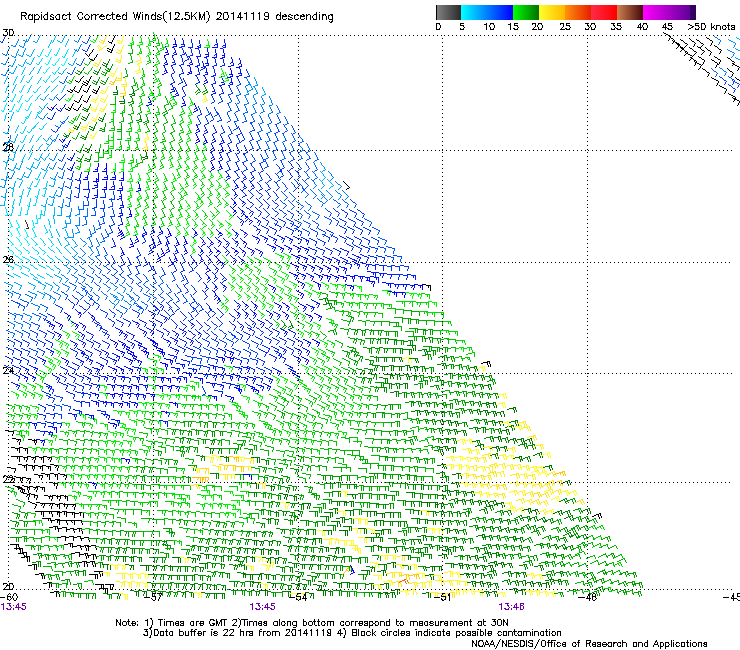The height and width of the screenshot is (650, 740).
Task: Click the NOAA/NESDIS credit line
Action: (589, 644)
